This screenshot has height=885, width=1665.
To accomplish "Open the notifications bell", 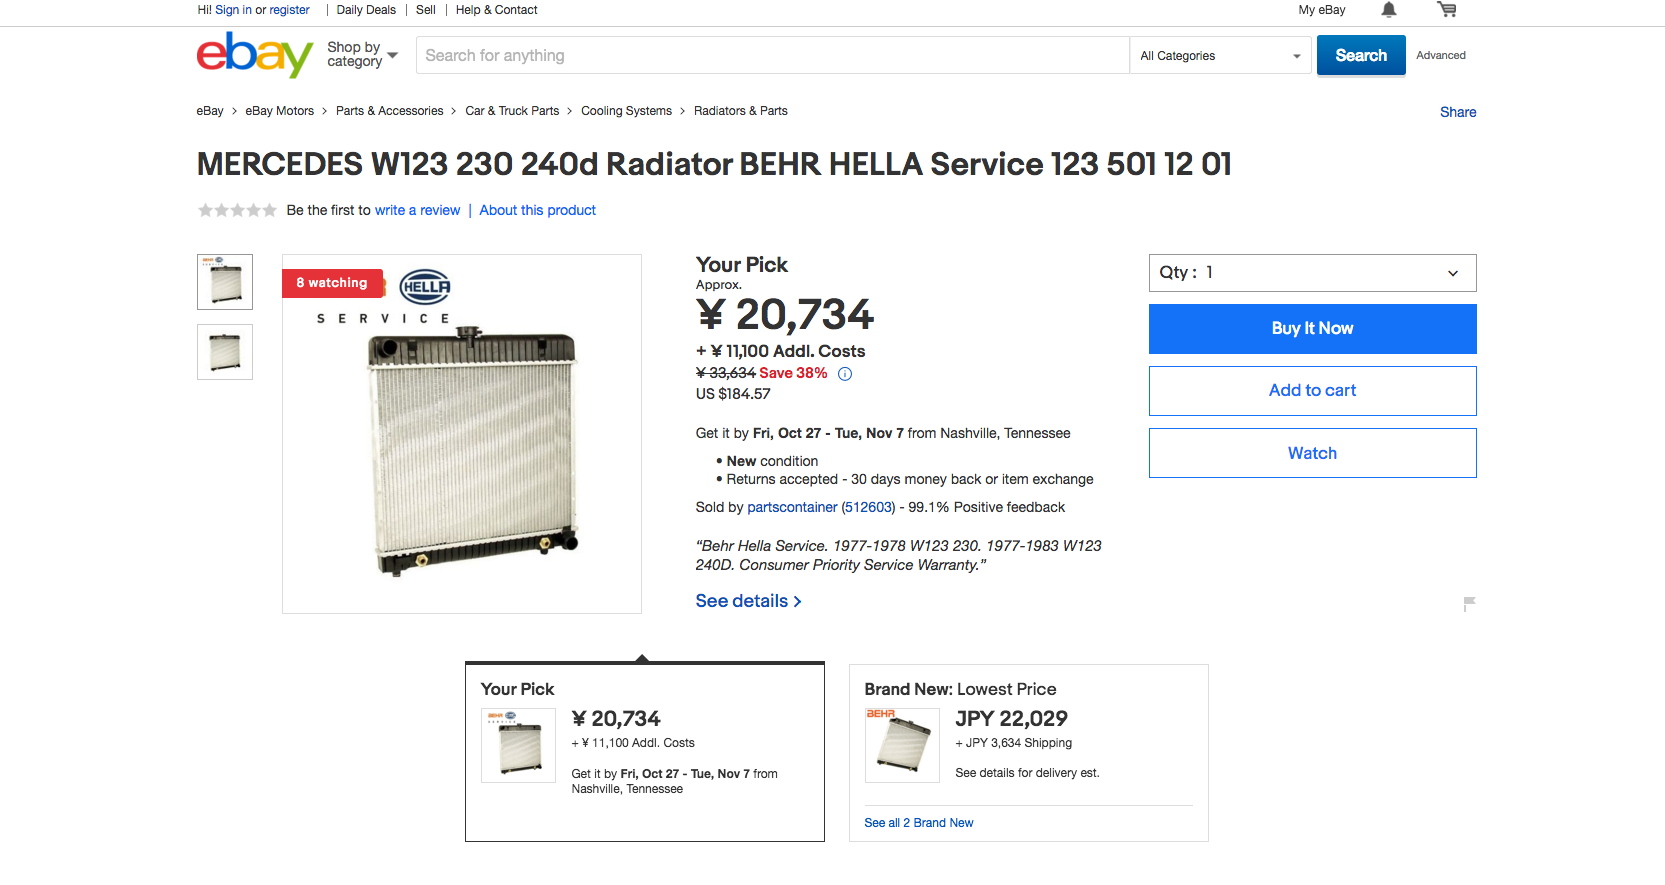I will [1389, 10].
